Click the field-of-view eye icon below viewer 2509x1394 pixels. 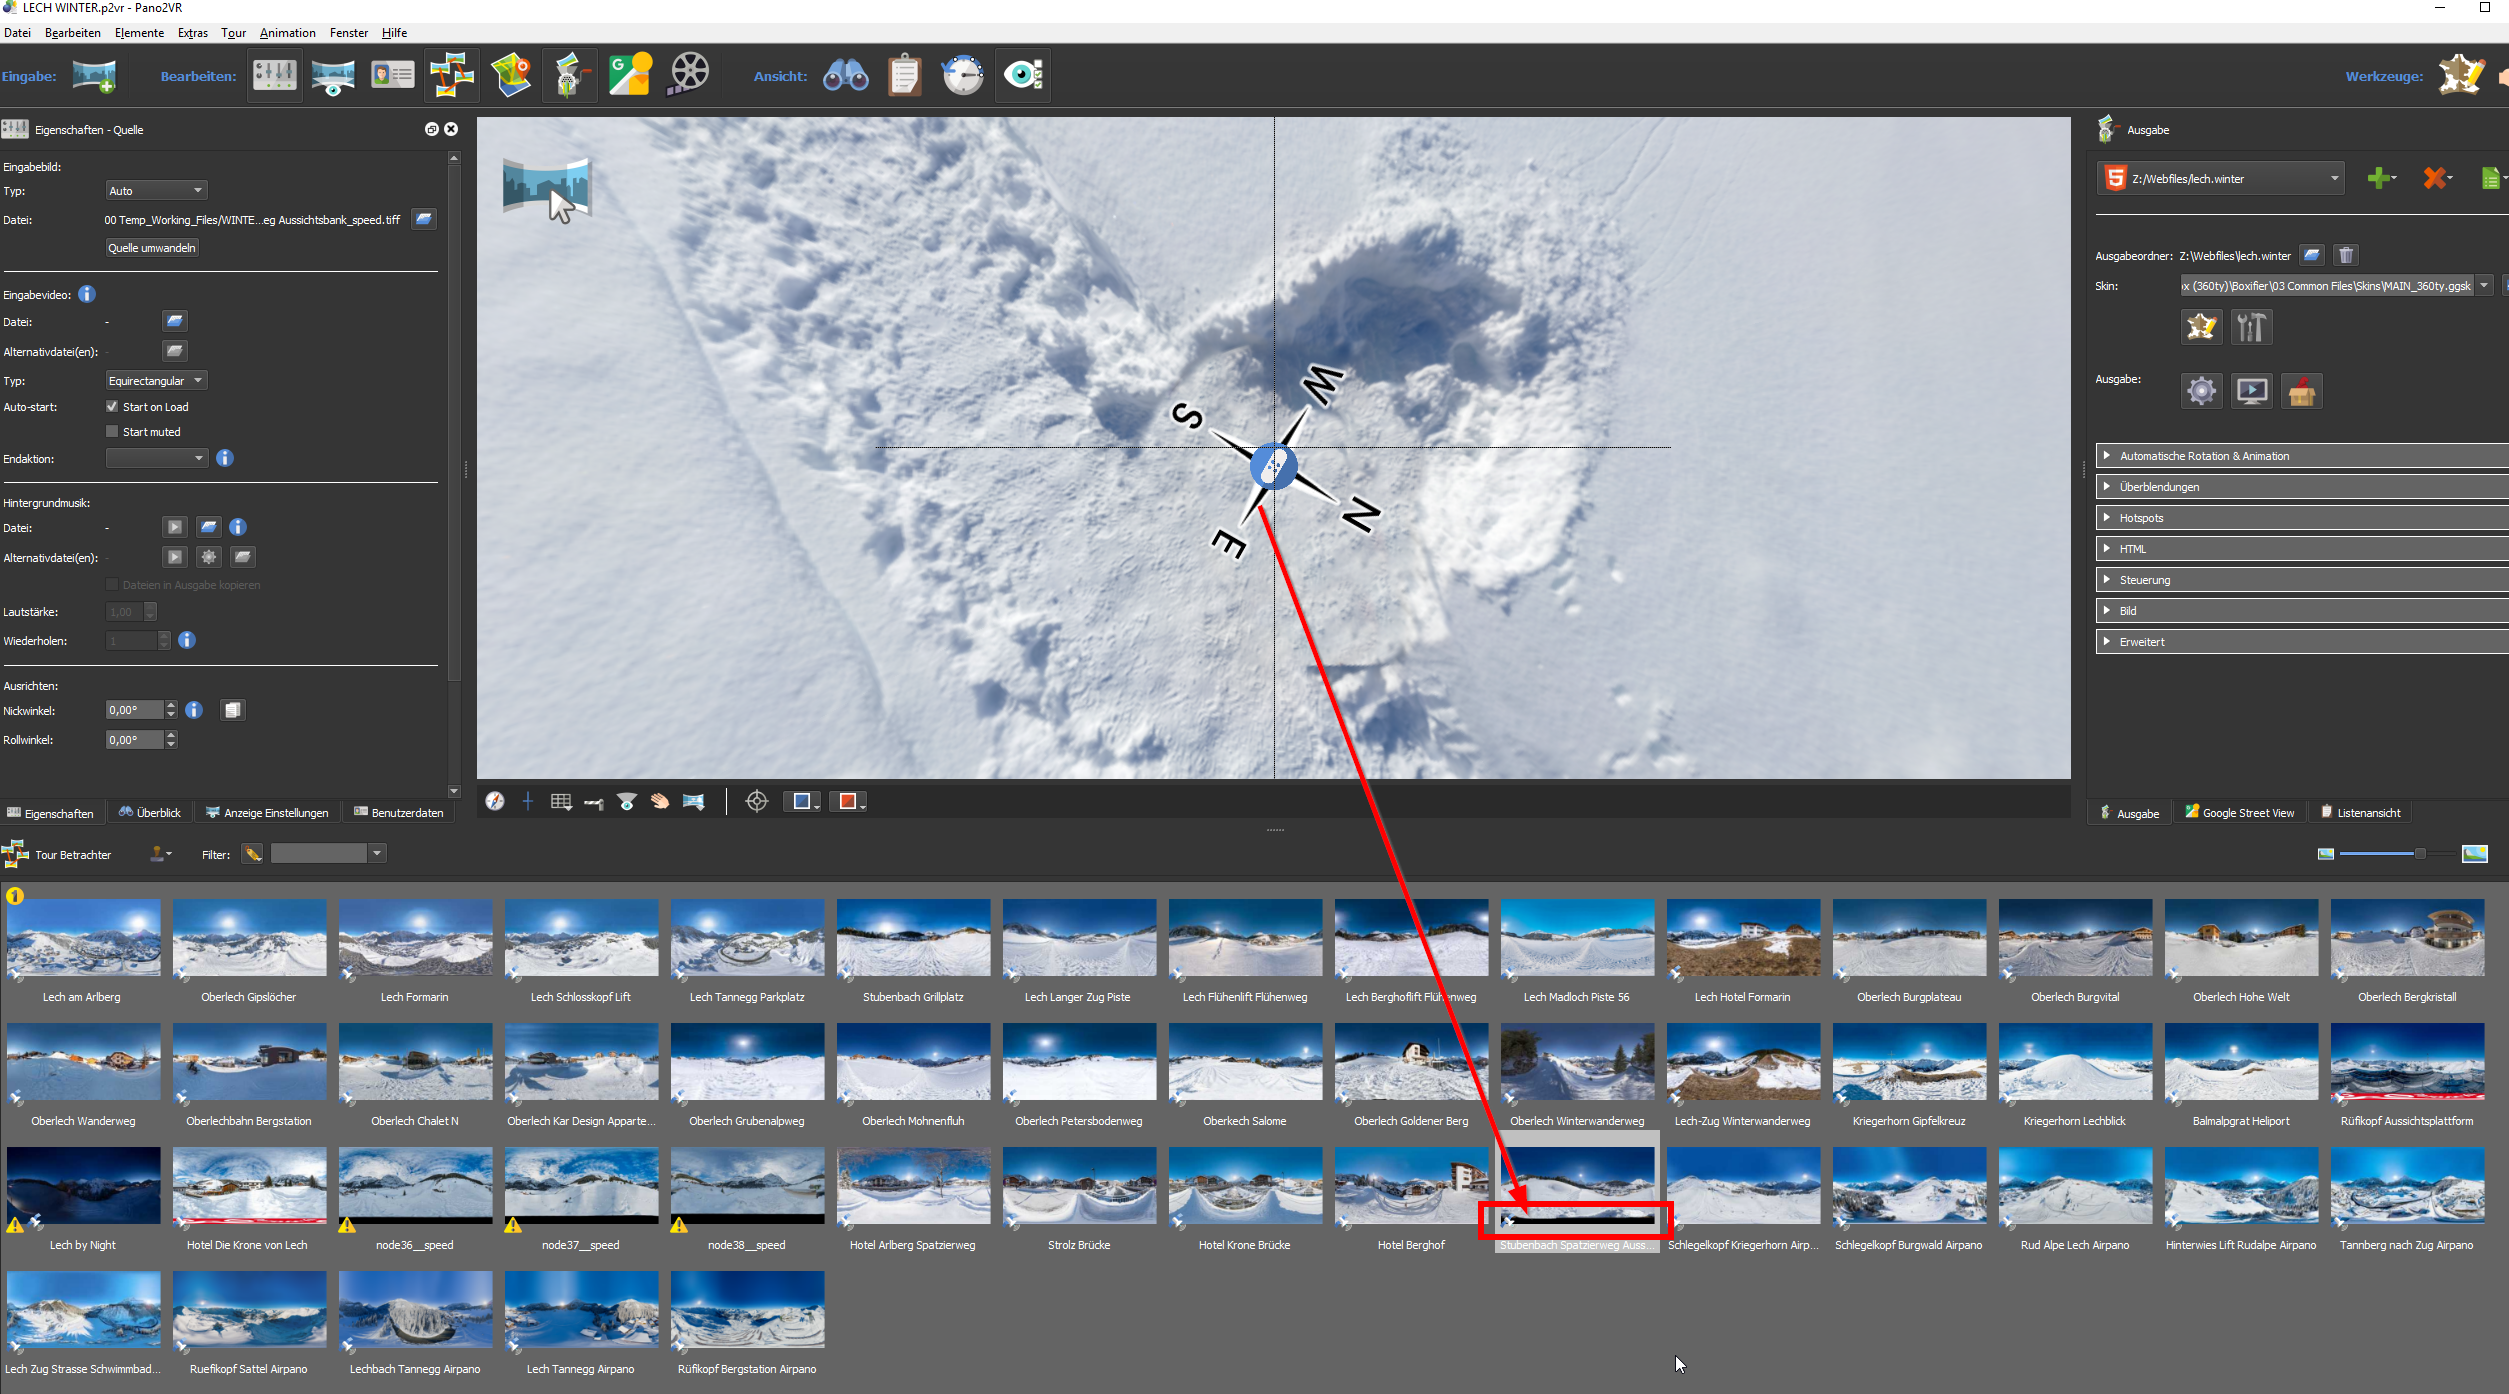(627, 801)
